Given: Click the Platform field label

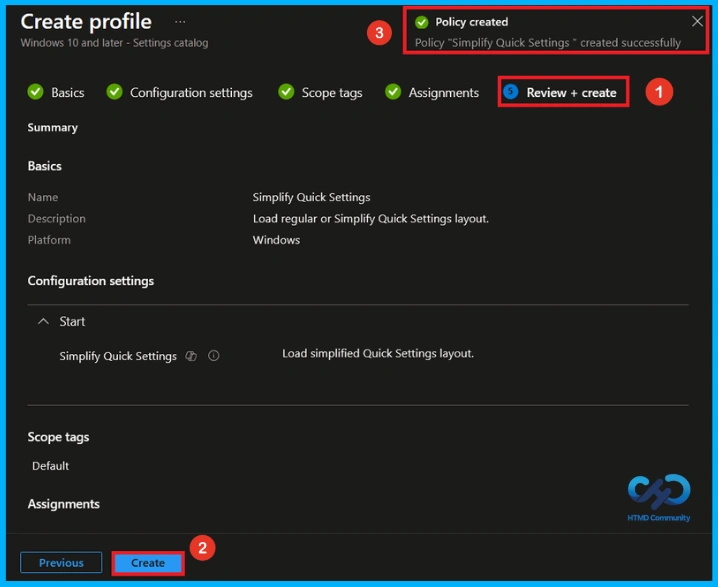Looking at the screenshot, I should click(x=49, y=240).
